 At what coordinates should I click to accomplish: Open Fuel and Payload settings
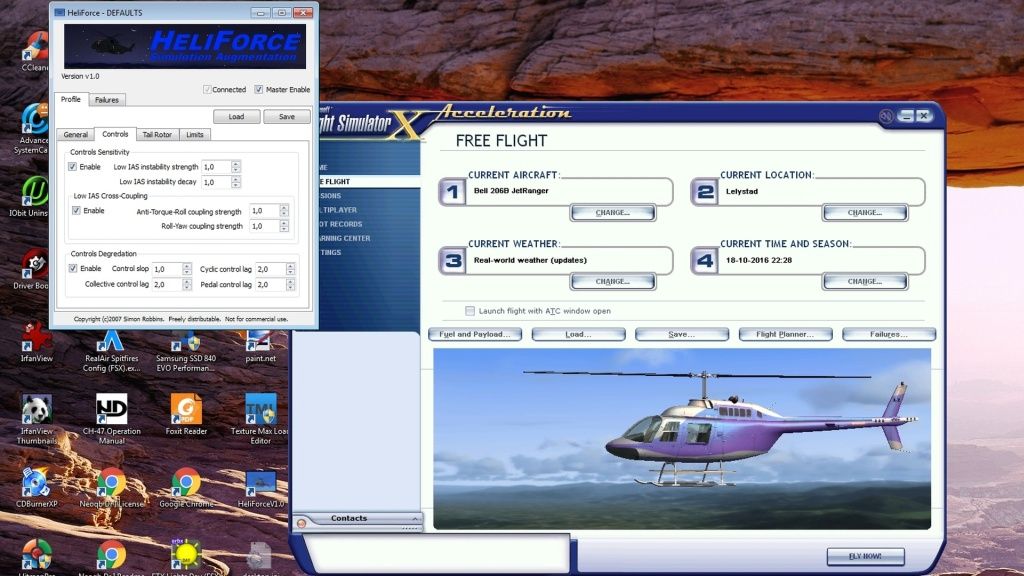(x=475, y=334)
